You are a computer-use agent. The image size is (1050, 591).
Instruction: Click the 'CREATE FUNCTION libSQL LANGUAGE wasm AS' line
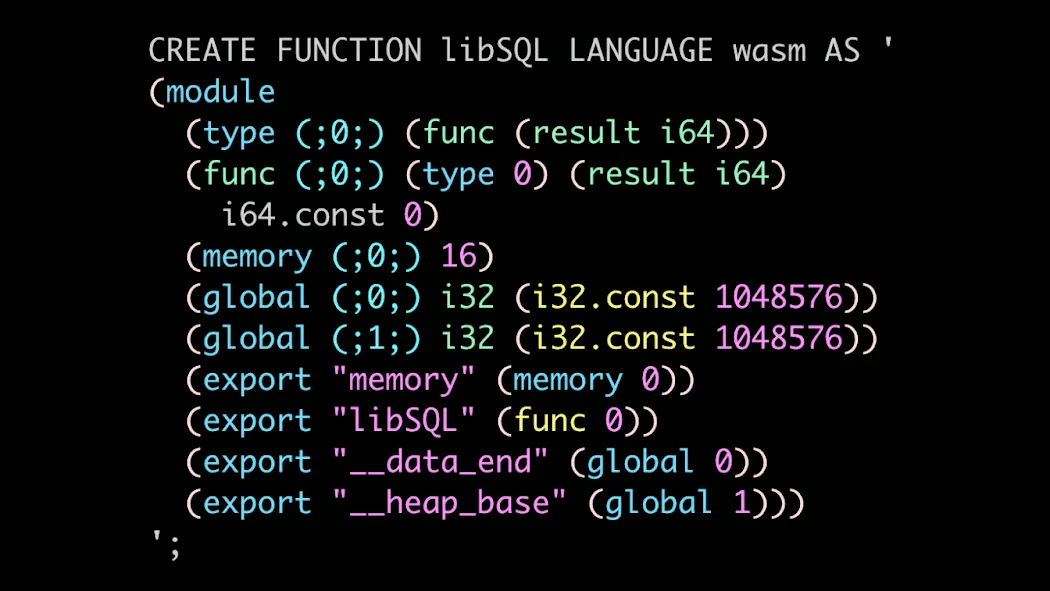pyautogui.click(x=521, y=50)
